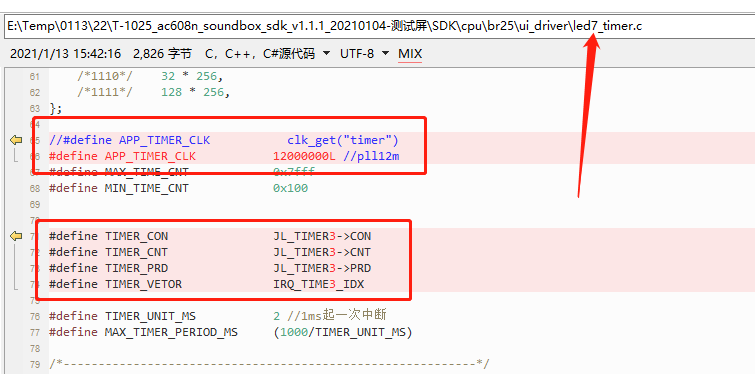Click the 32 * 256 array entry

coord(192,76)
